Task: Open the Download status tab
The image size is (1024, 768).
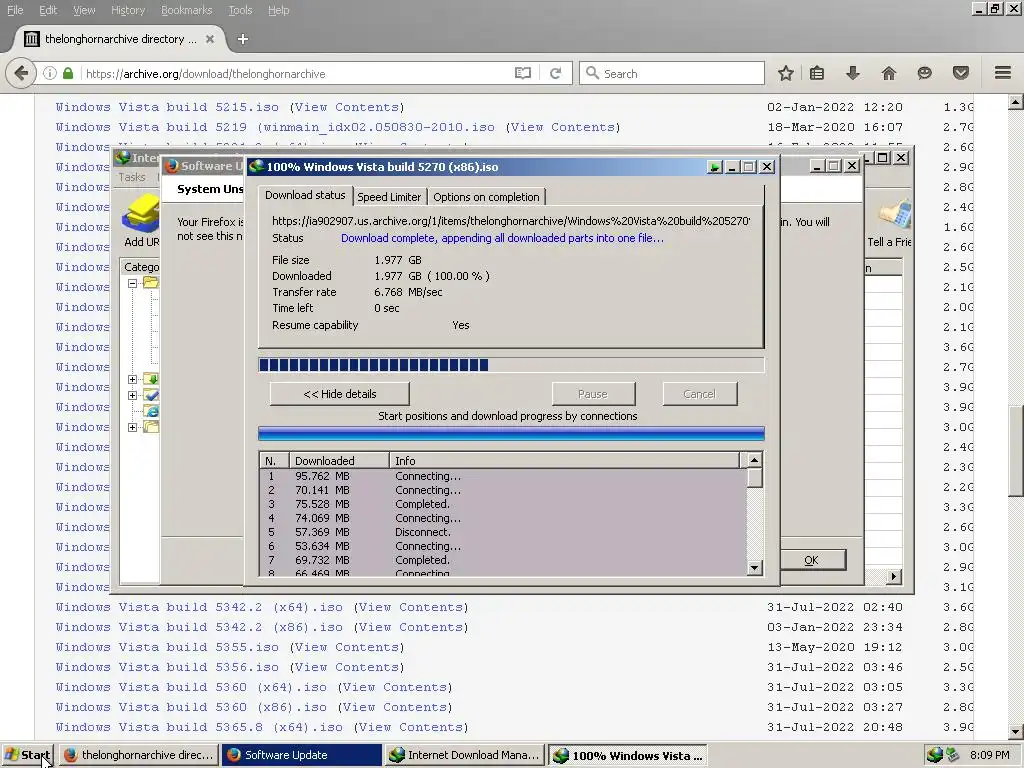Action: (305, 195)
